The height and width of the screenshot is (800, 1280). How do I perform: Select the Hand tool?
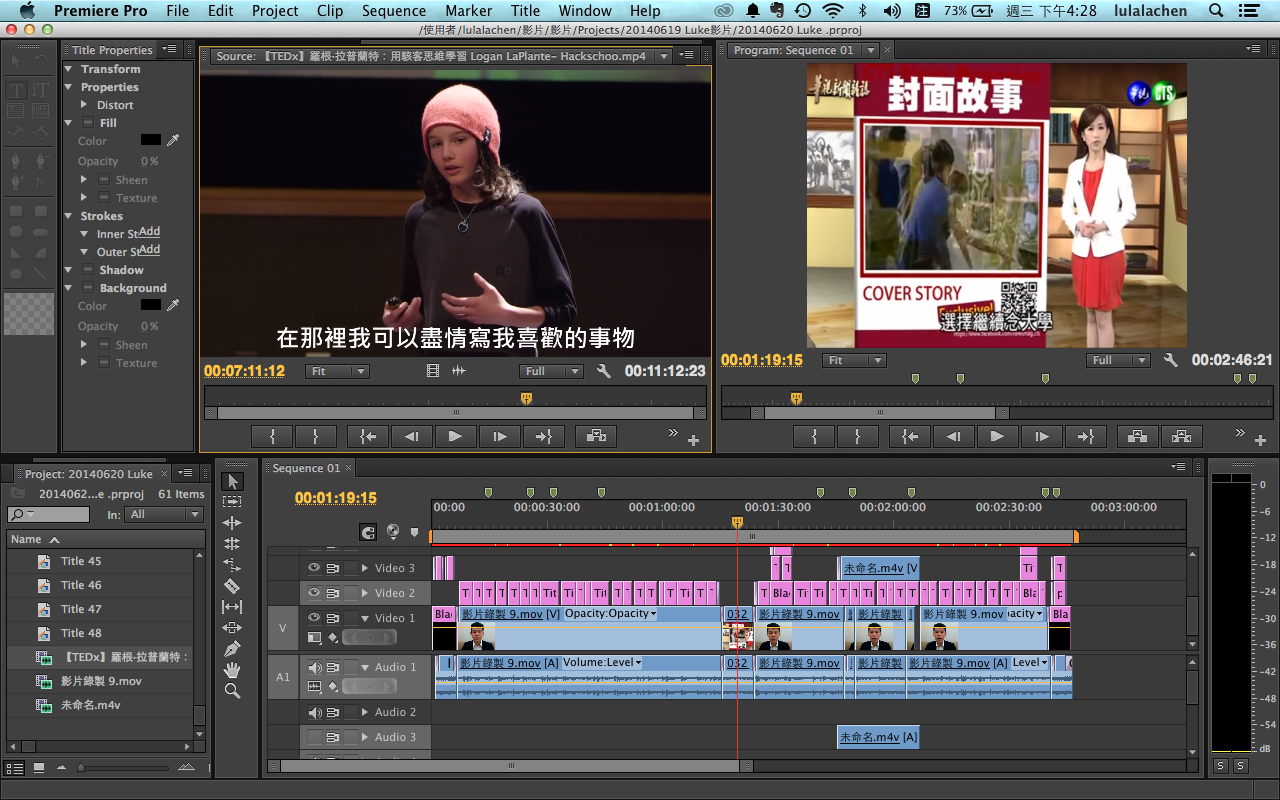click(232, 670)
